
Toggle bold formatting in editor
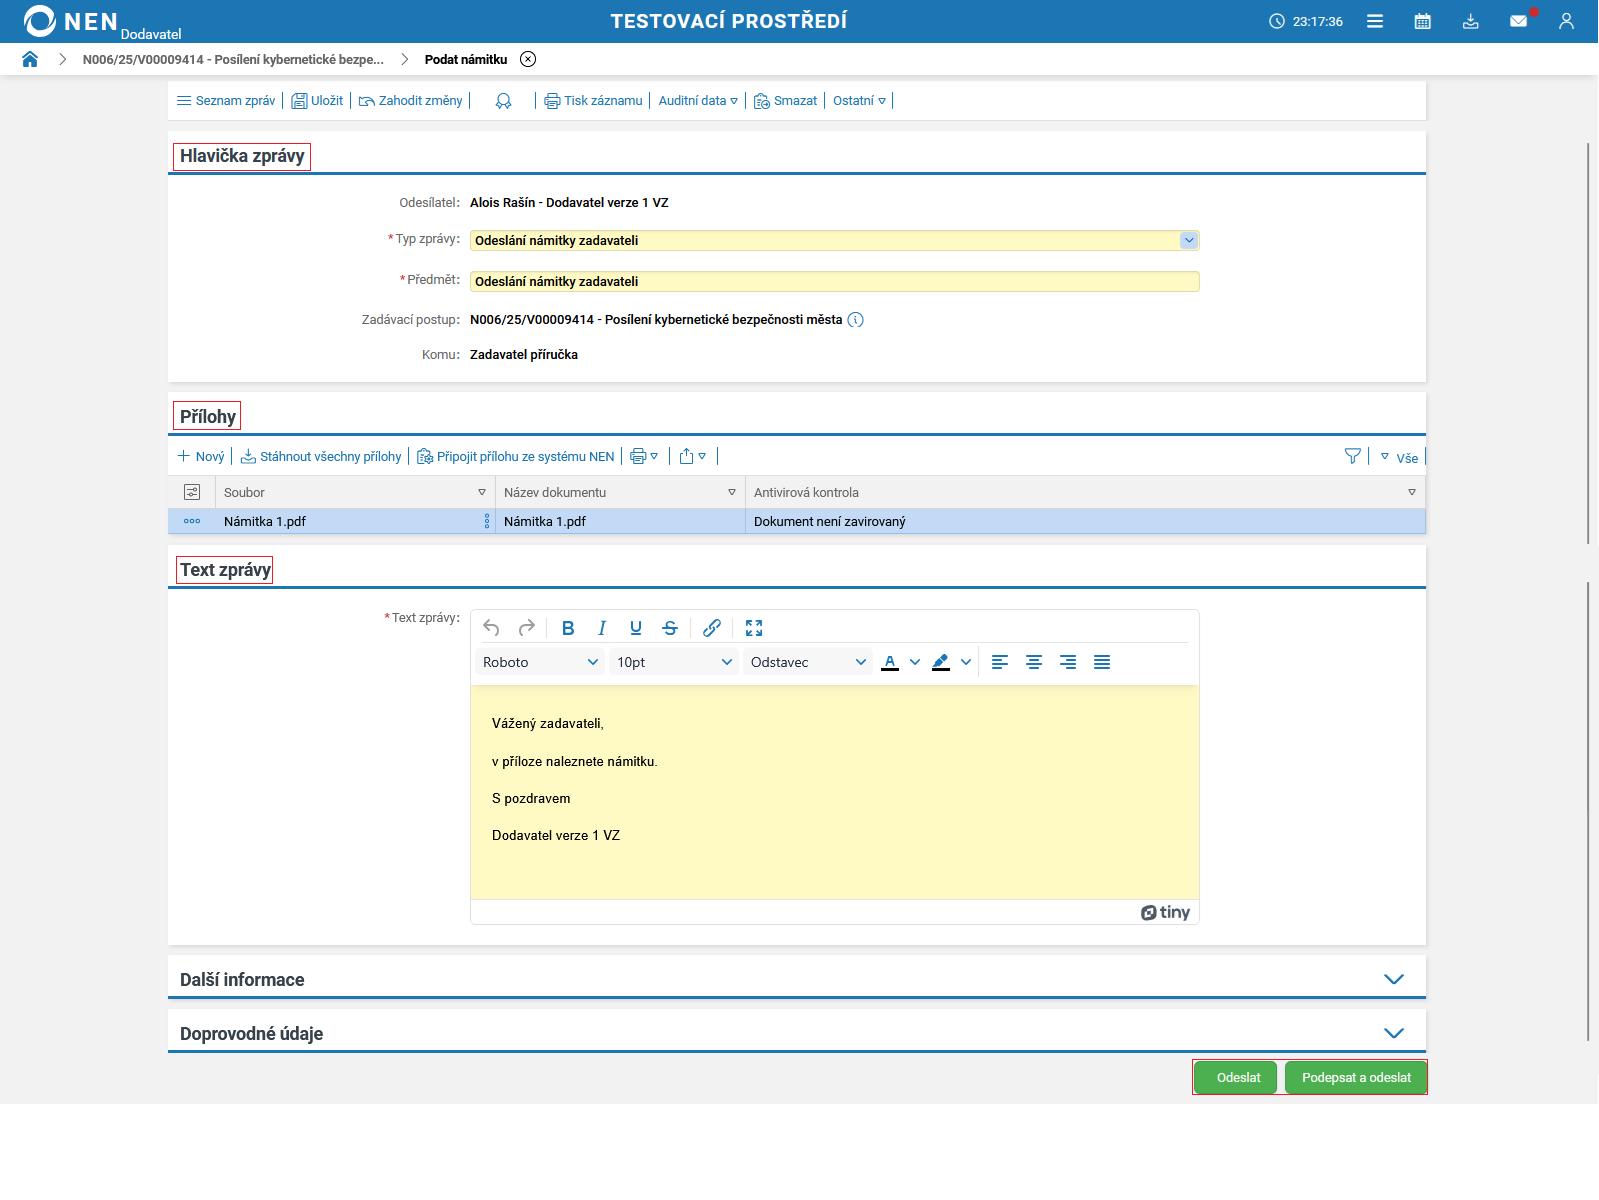[568, 628]
